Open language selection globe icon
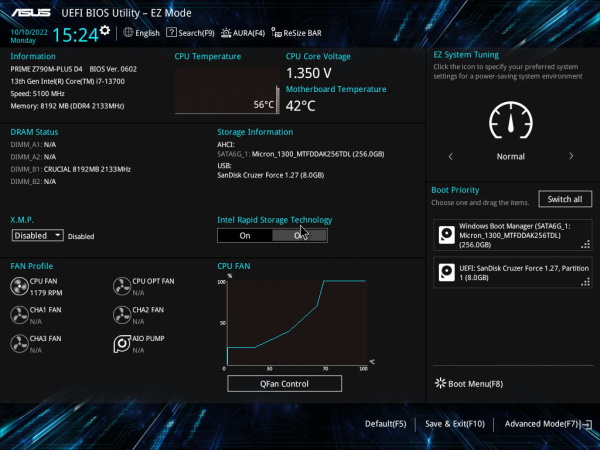 tap(127, 33)
